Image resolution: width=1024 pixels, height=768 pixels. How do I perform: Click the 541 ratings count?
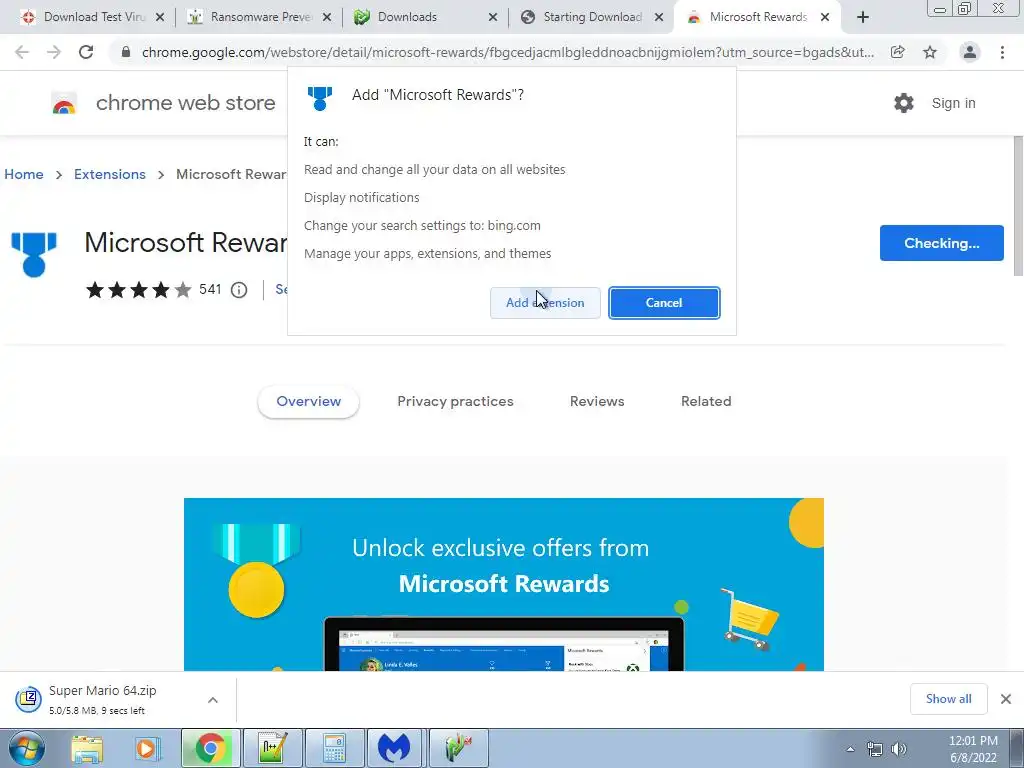tap(210, 289)
